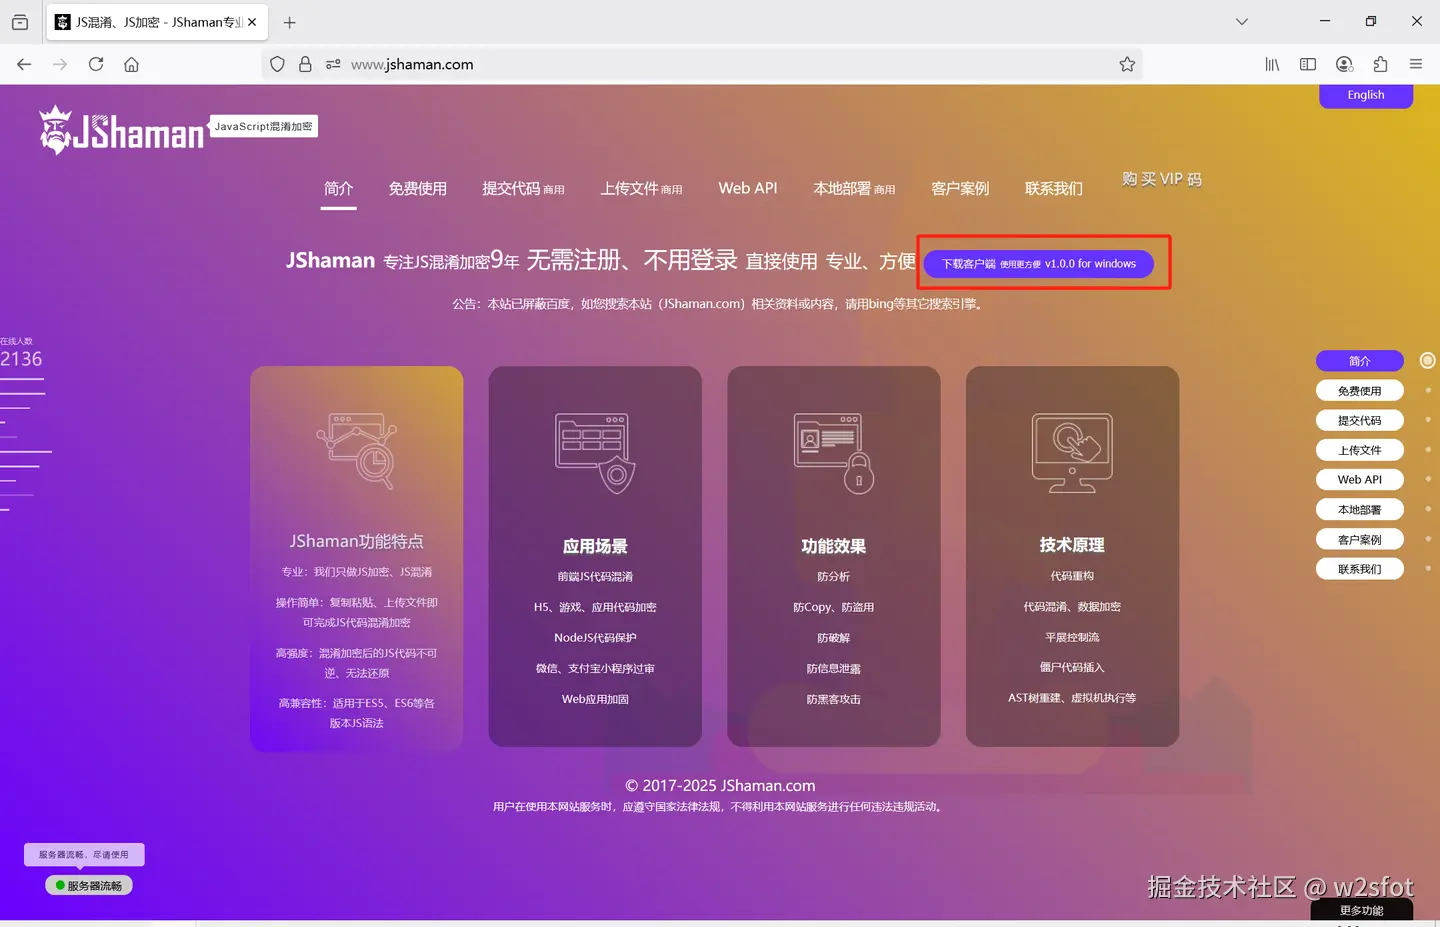Close the JShaman browser tab
The width and height of the screenshot is (1440, 927).
click(x=252, y=22)
